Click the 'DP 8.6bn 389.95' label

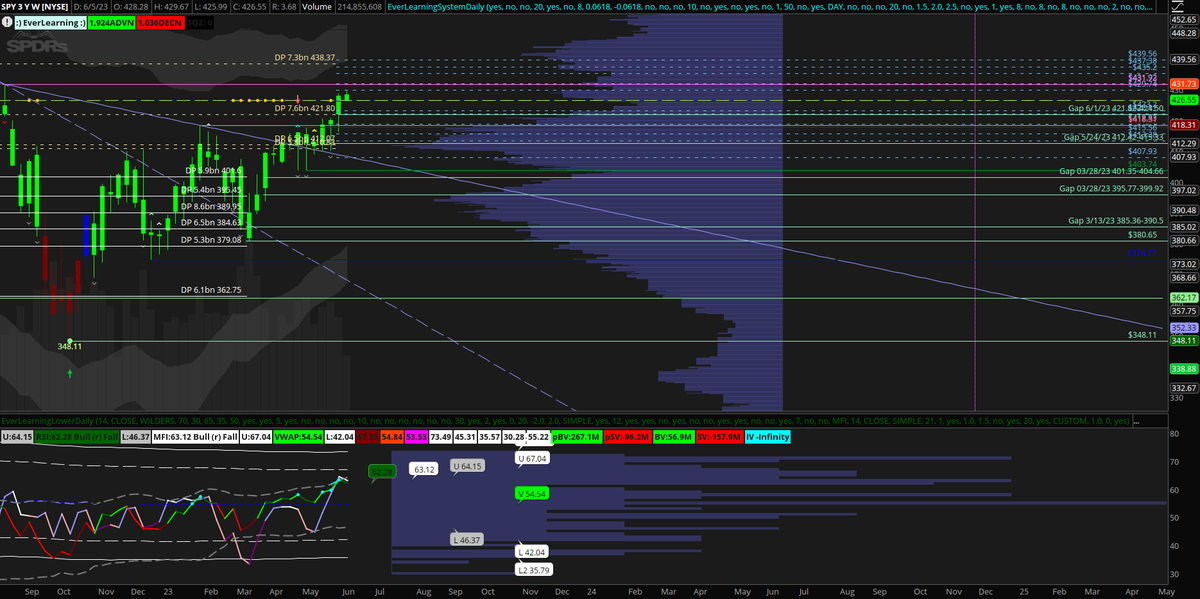(211, 206)
